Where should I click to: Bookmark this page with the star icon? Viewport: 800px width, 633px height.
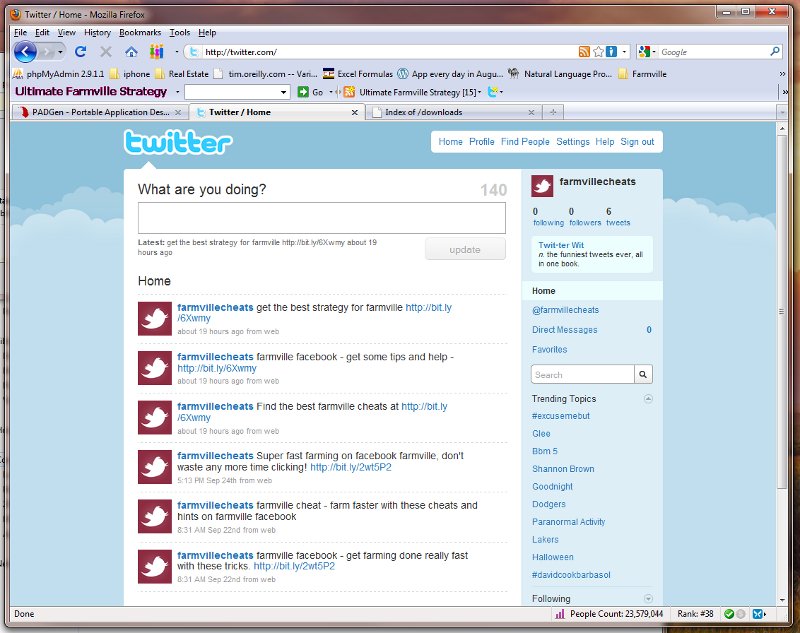(598, 52)
